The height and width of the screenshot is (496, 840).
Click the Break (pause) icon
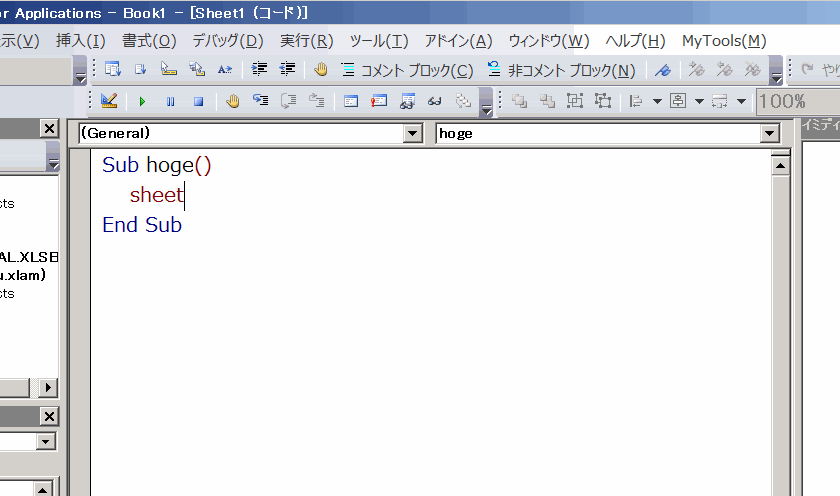coord(170,101)
